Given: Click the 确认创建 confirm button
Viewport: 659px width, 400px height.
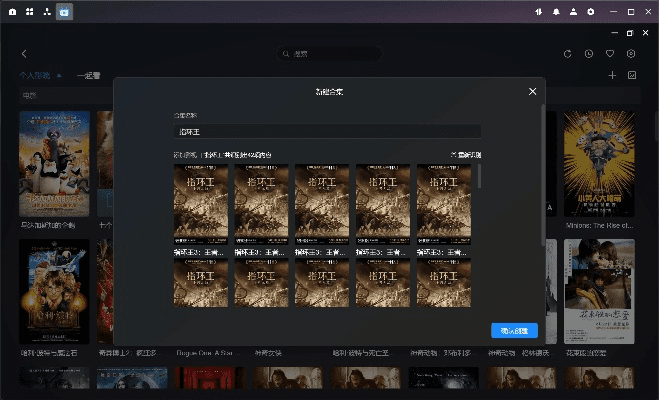Looking at the screenshot, I should (515, 331).
